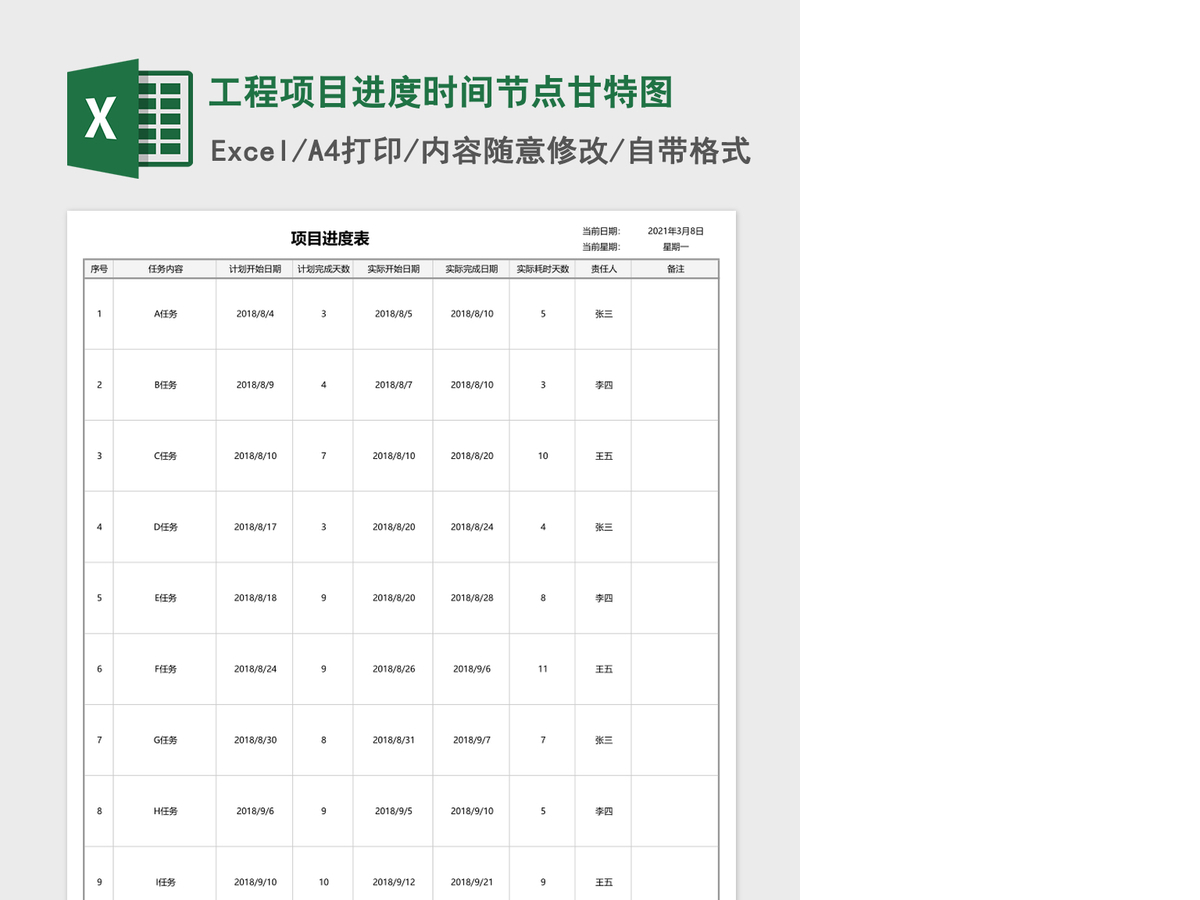
Task: Select actual finish date 2018/8/28
Action: [472, 598]
